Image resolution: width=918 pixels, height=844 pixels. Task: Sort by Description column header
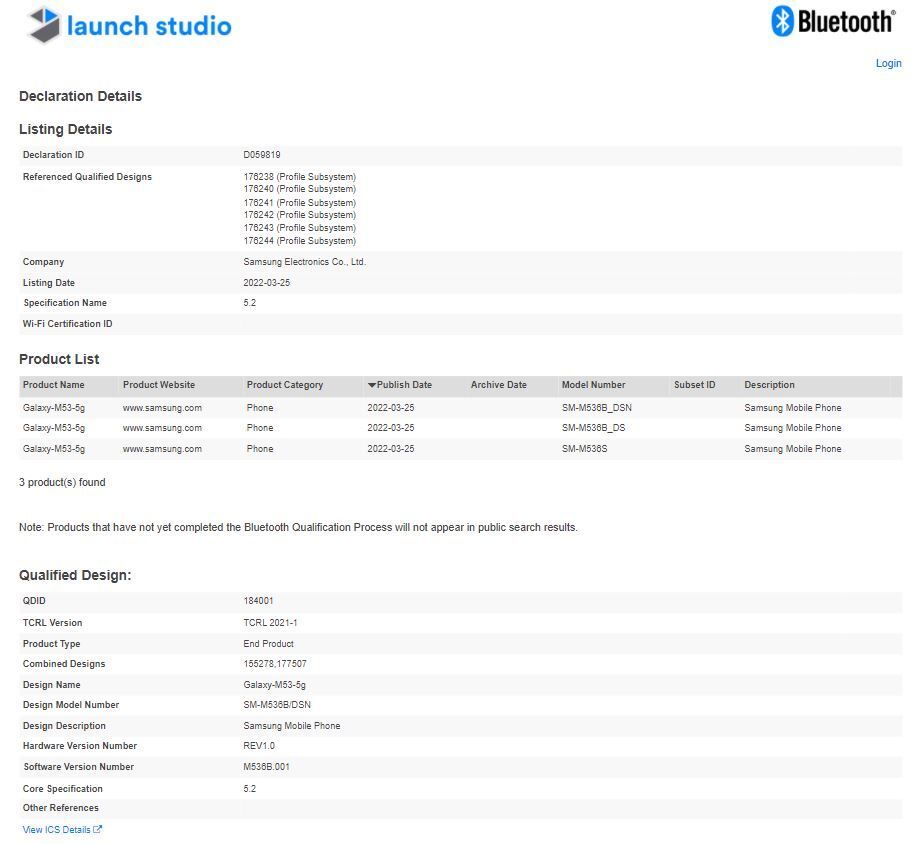pyautogui.click(x=769, y=385)
